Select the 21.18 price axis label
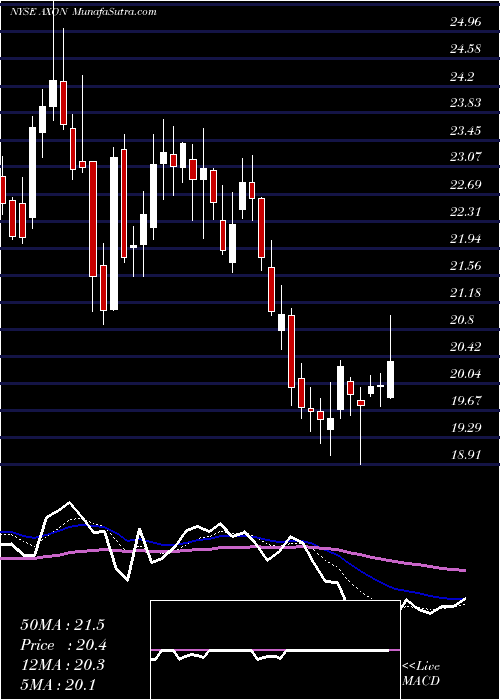 click(x=465, y=292)
